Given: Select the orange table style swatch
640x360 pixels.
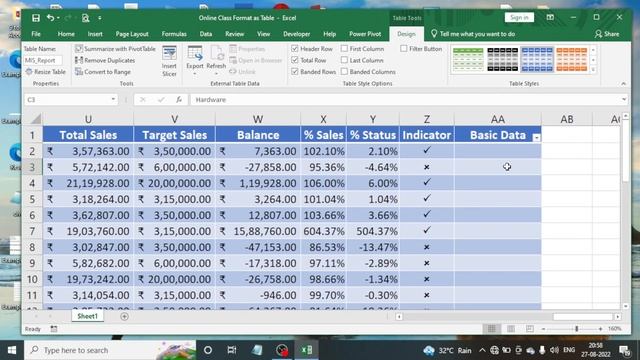Looking at the screenshot, I should [x=571, y=59].
